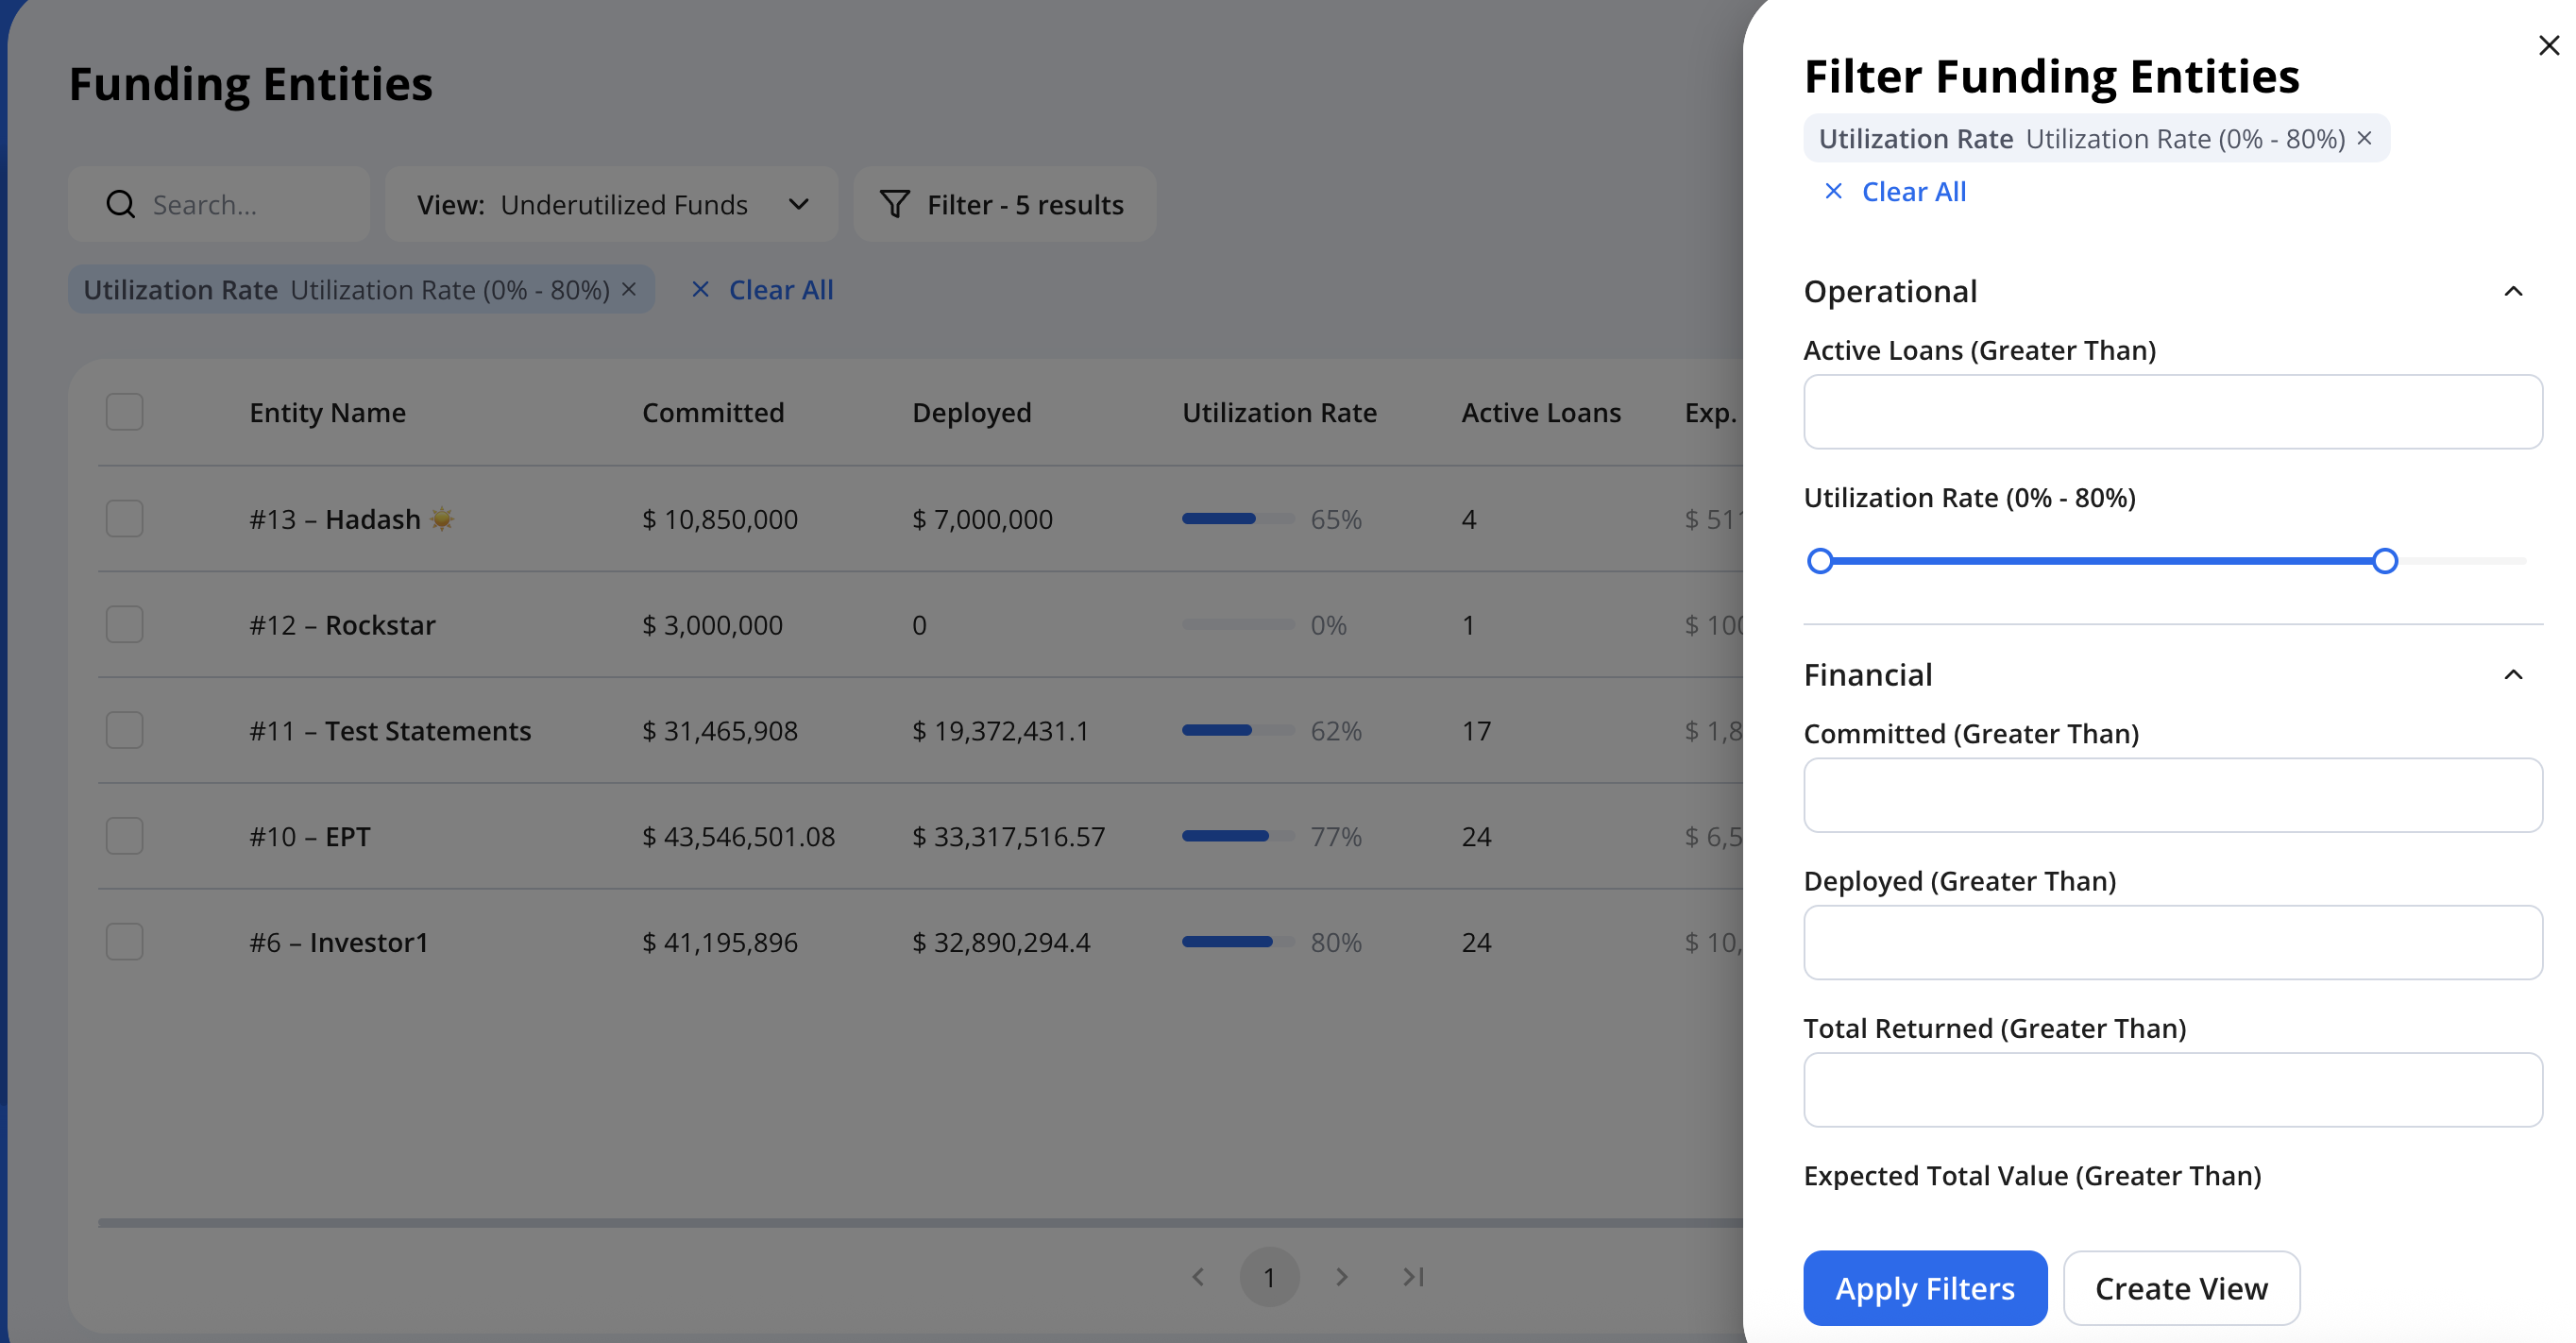Check the #10 – EPT row checkbox
The height and width of the screenshot is (1343, 2576).
125,836
